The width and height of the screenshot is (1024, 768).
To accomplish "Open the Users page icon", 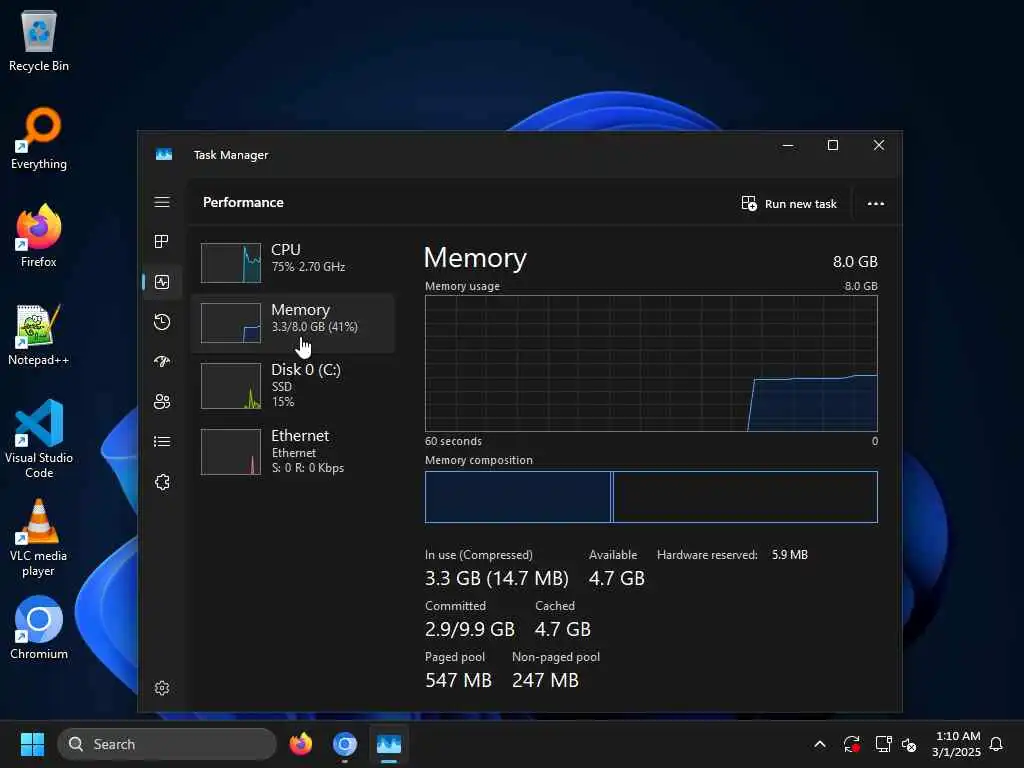I will coord(162,402).
